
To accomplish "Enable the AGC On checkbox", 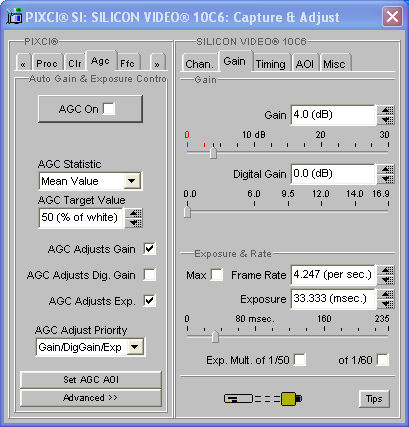I will coord(109,109).
